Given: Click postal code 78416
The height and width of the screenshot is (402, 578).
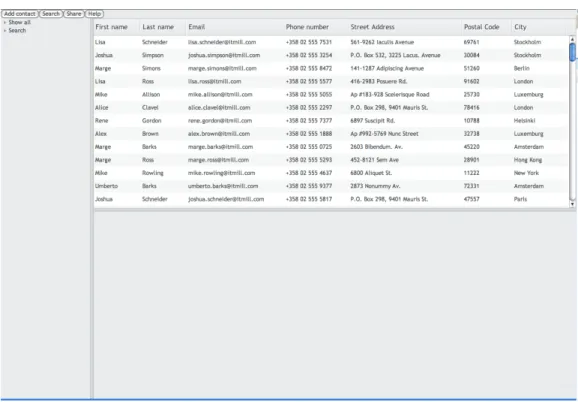Looking at the screenshot, I should point(471,108).
